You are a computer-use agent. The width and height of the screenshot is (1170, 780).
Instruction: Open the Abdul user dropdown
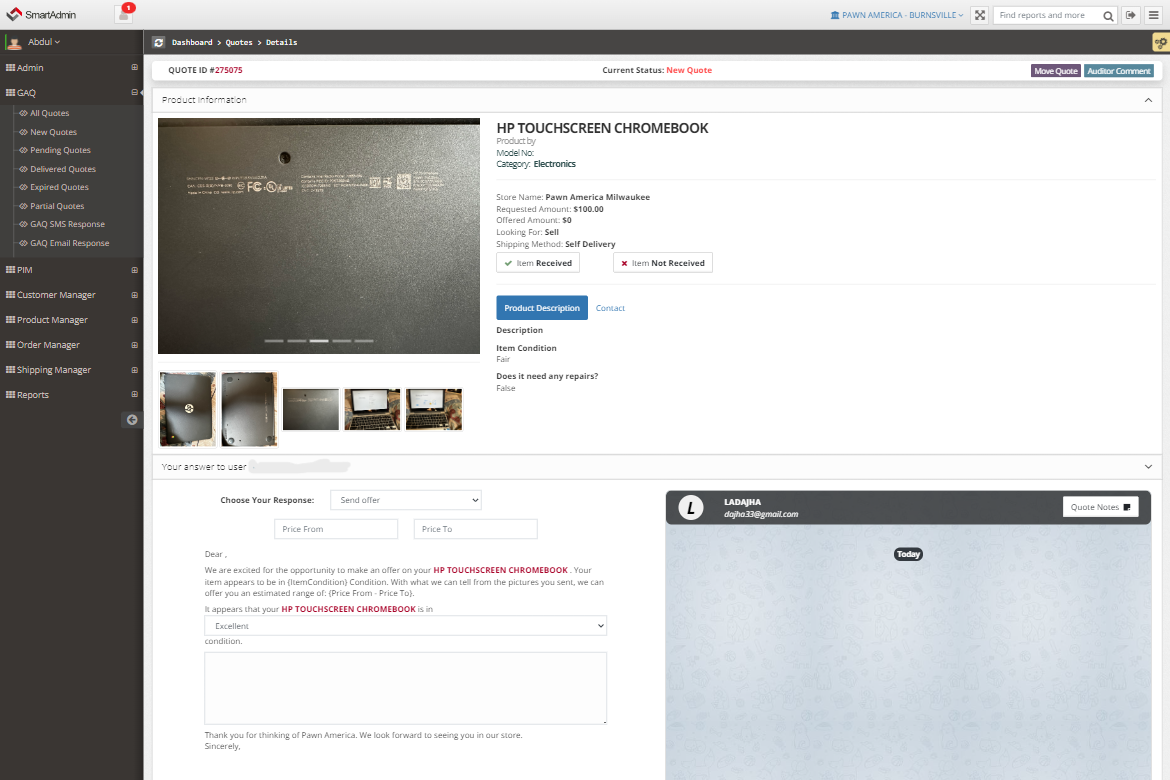(43, 42)
